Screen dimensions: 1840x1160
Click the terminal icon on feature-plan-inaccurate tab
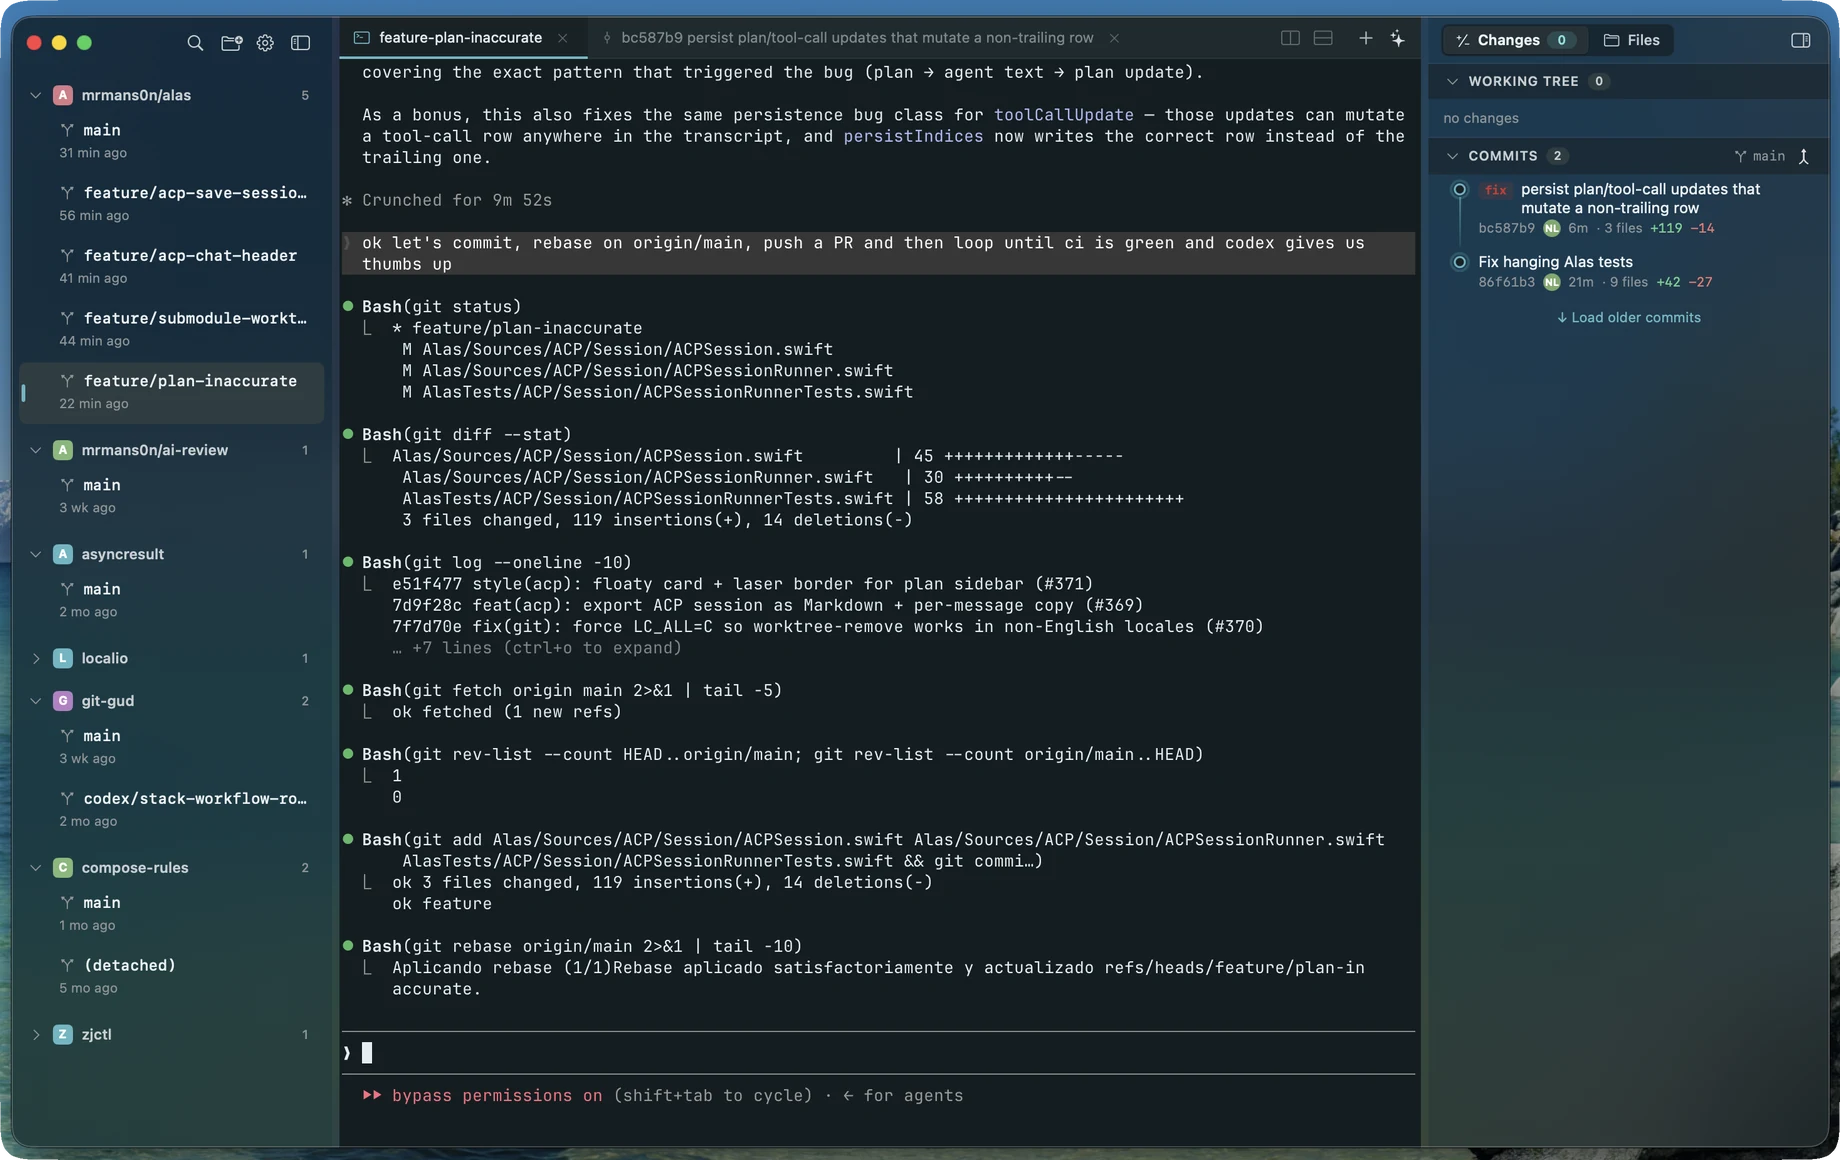click(362, 38)
